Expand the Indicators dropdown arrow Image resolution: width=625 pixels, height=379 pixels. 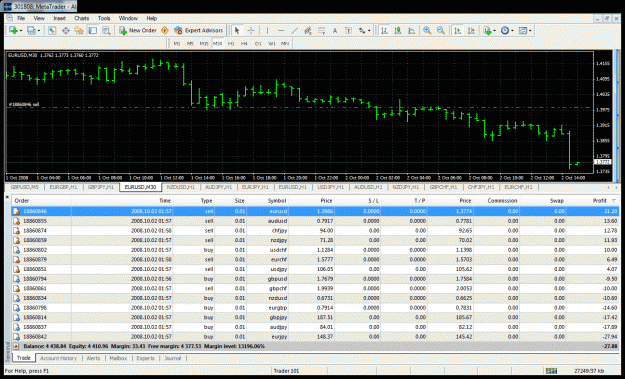pos(495,31)
